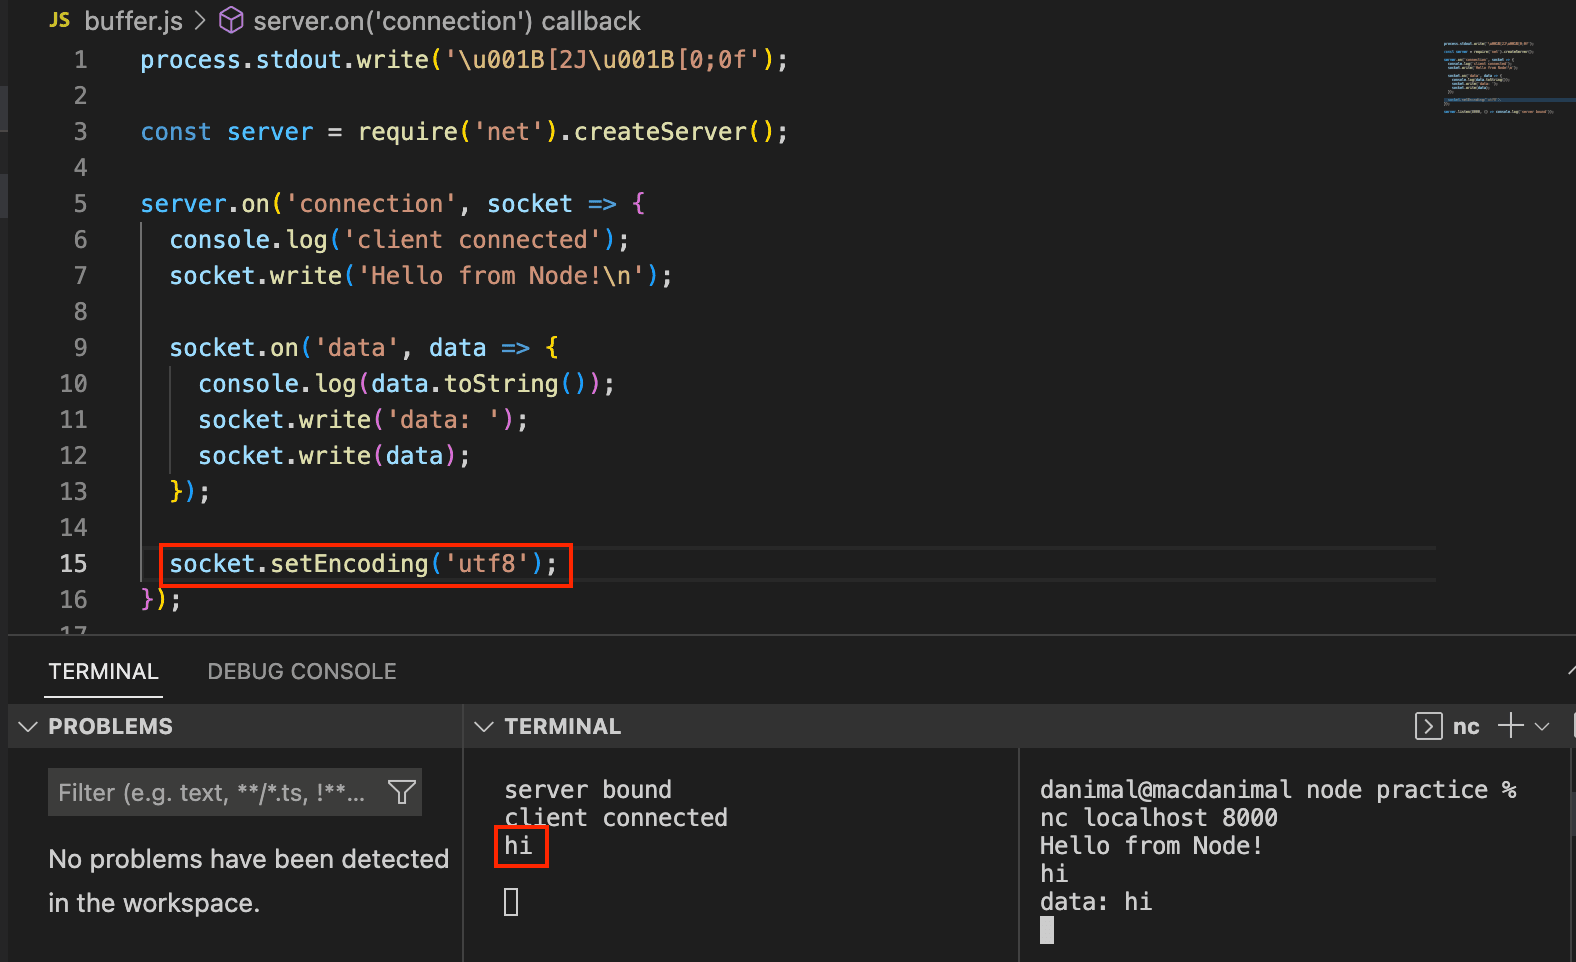The height and width of the screenshot is (962, 1576).
Task: Open the problems filter funnel icon
Action: pyautogui.click(x=402, y=792)
